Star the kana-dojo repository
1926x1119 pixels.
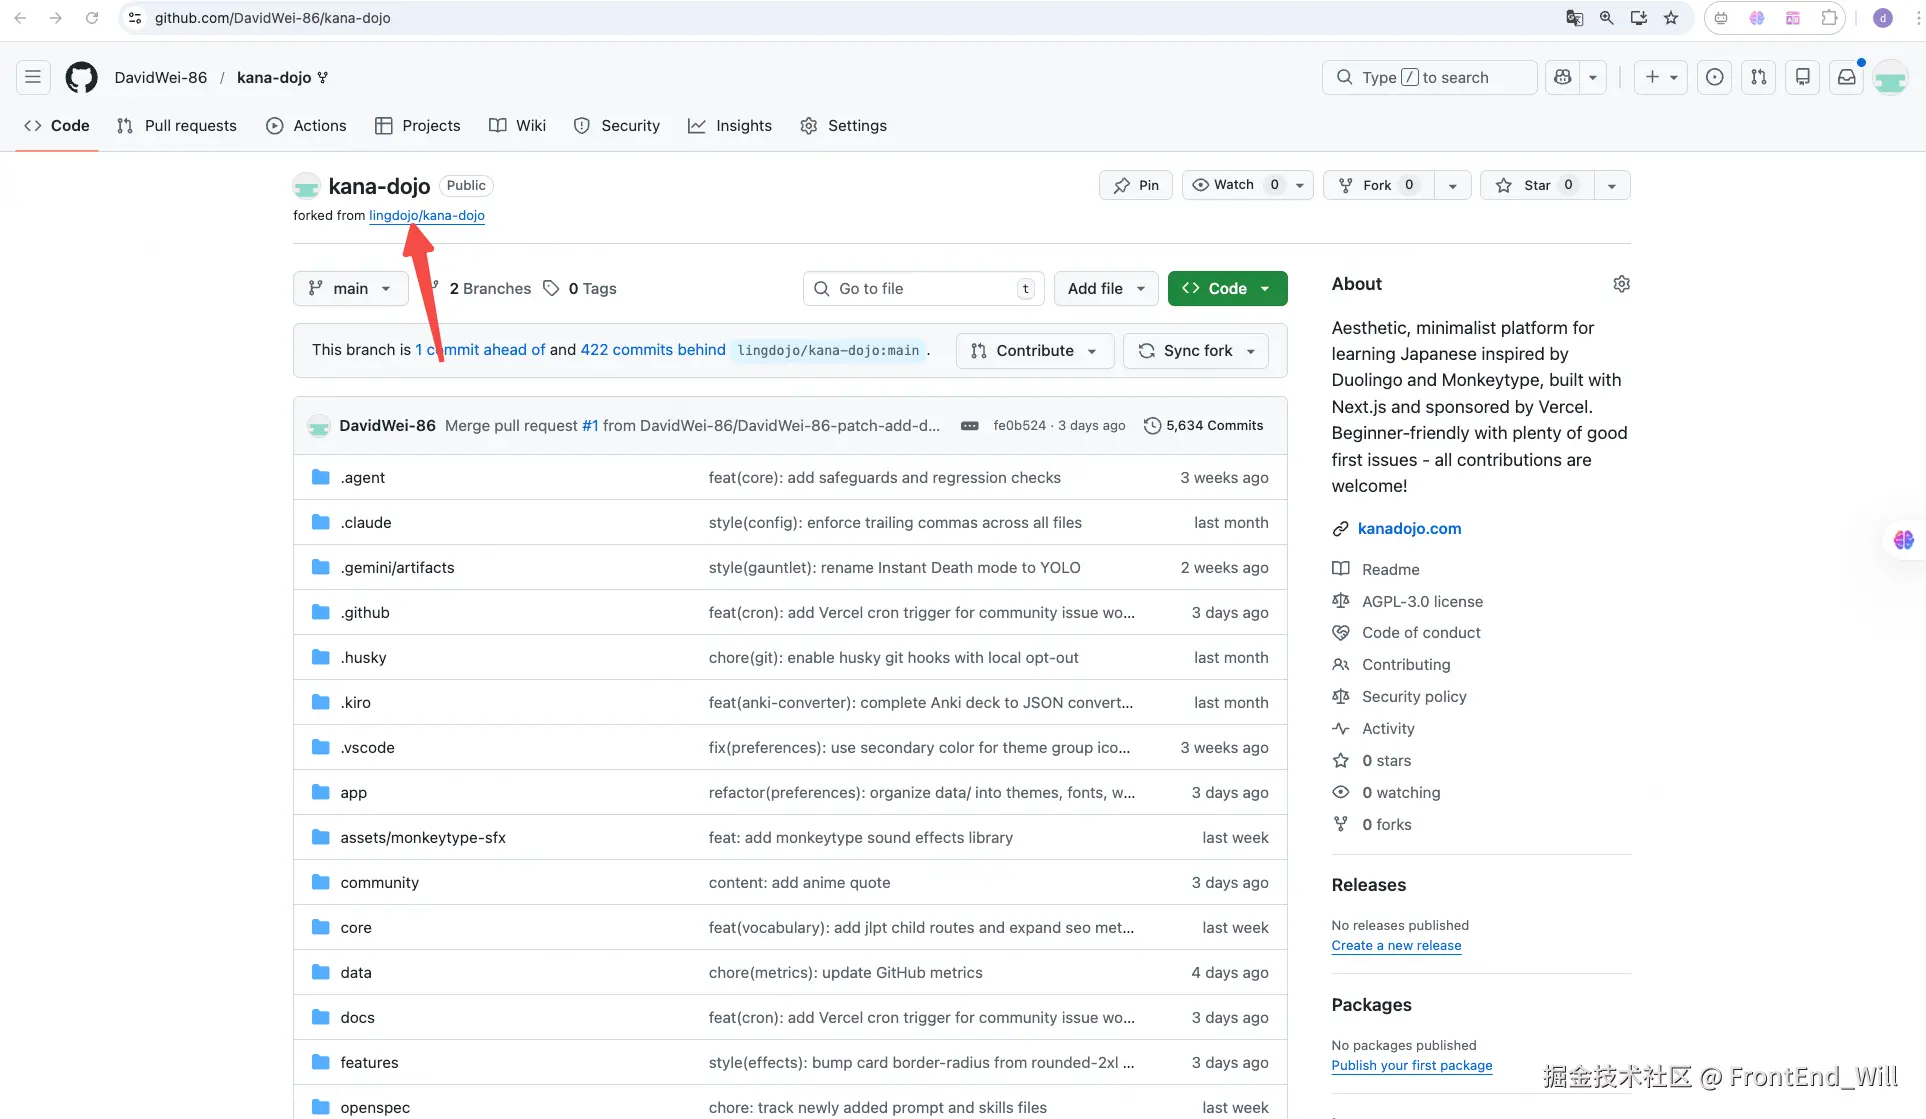point(1536,185)
